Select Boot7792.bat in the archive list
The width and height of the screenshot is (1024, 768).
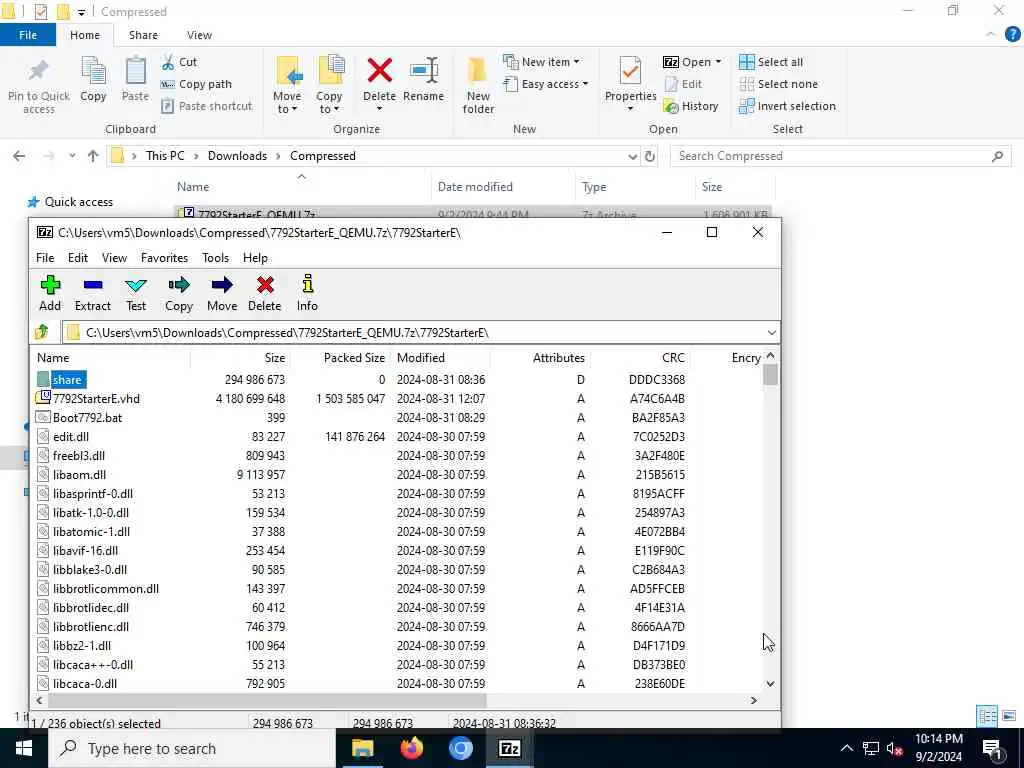88,417
